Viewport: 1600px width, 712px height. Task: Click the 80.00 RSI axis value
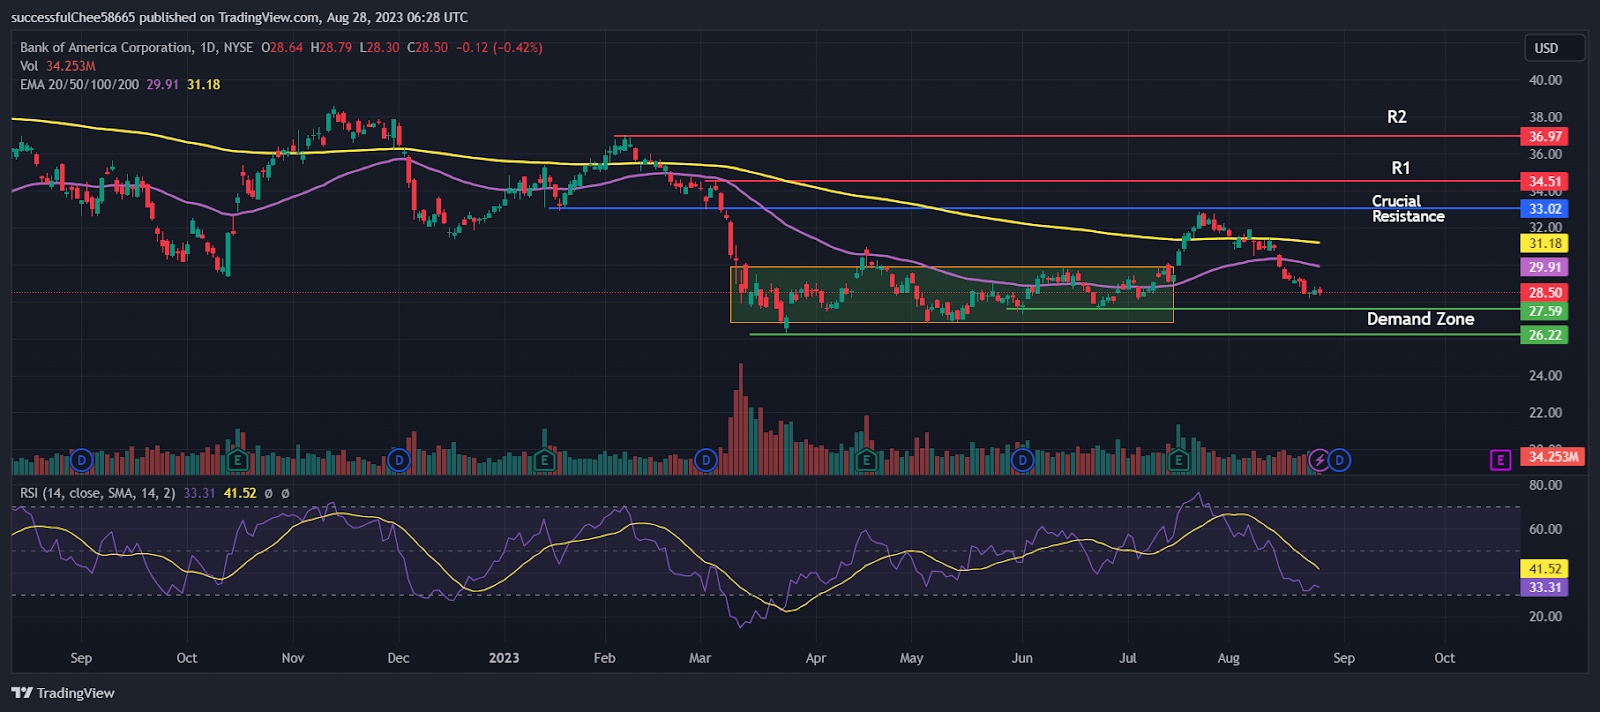[x=1545, y=485]
